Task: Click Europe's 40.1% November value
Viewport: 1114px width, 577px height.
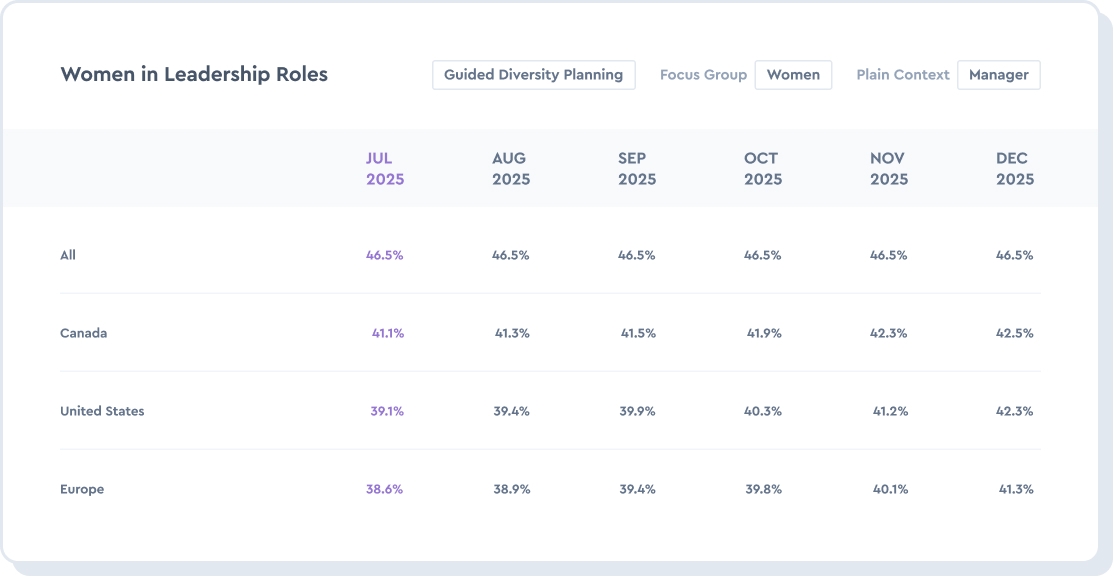Action: pyautogui.click(x=889, y=489)
